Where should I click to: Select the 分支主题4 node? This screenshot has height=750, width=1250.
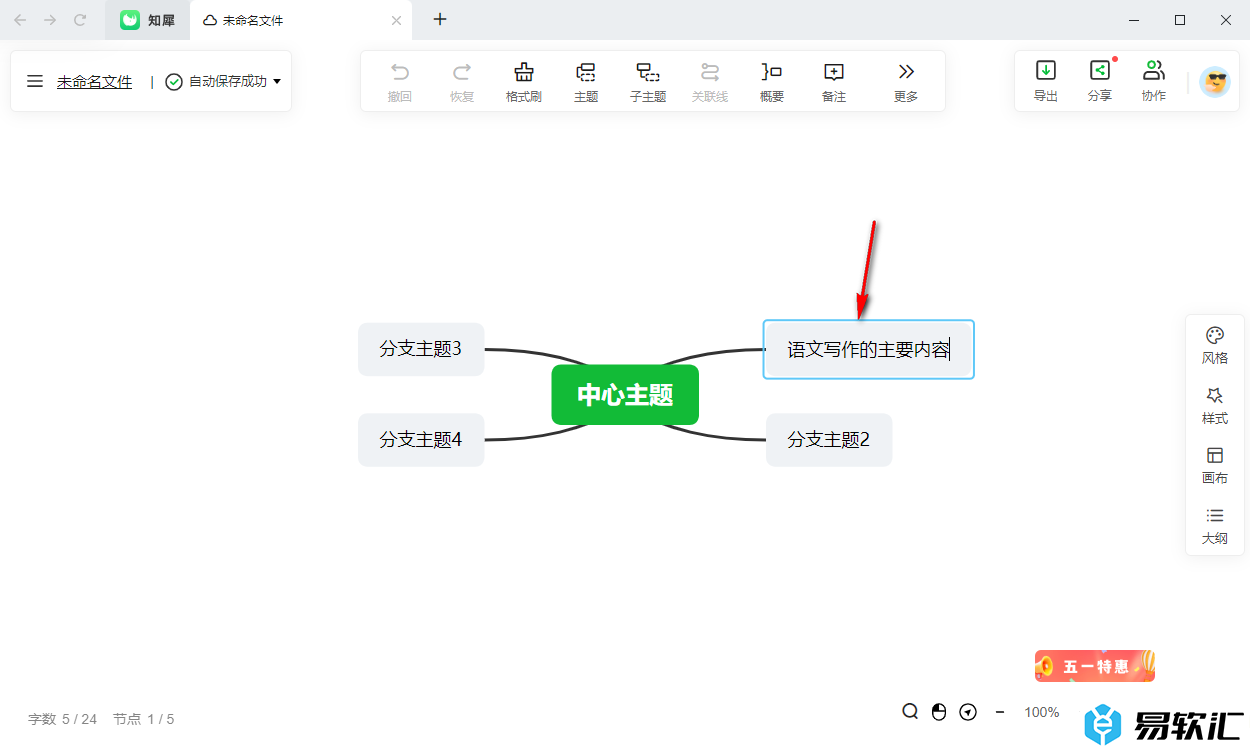(x=421, y=439)
